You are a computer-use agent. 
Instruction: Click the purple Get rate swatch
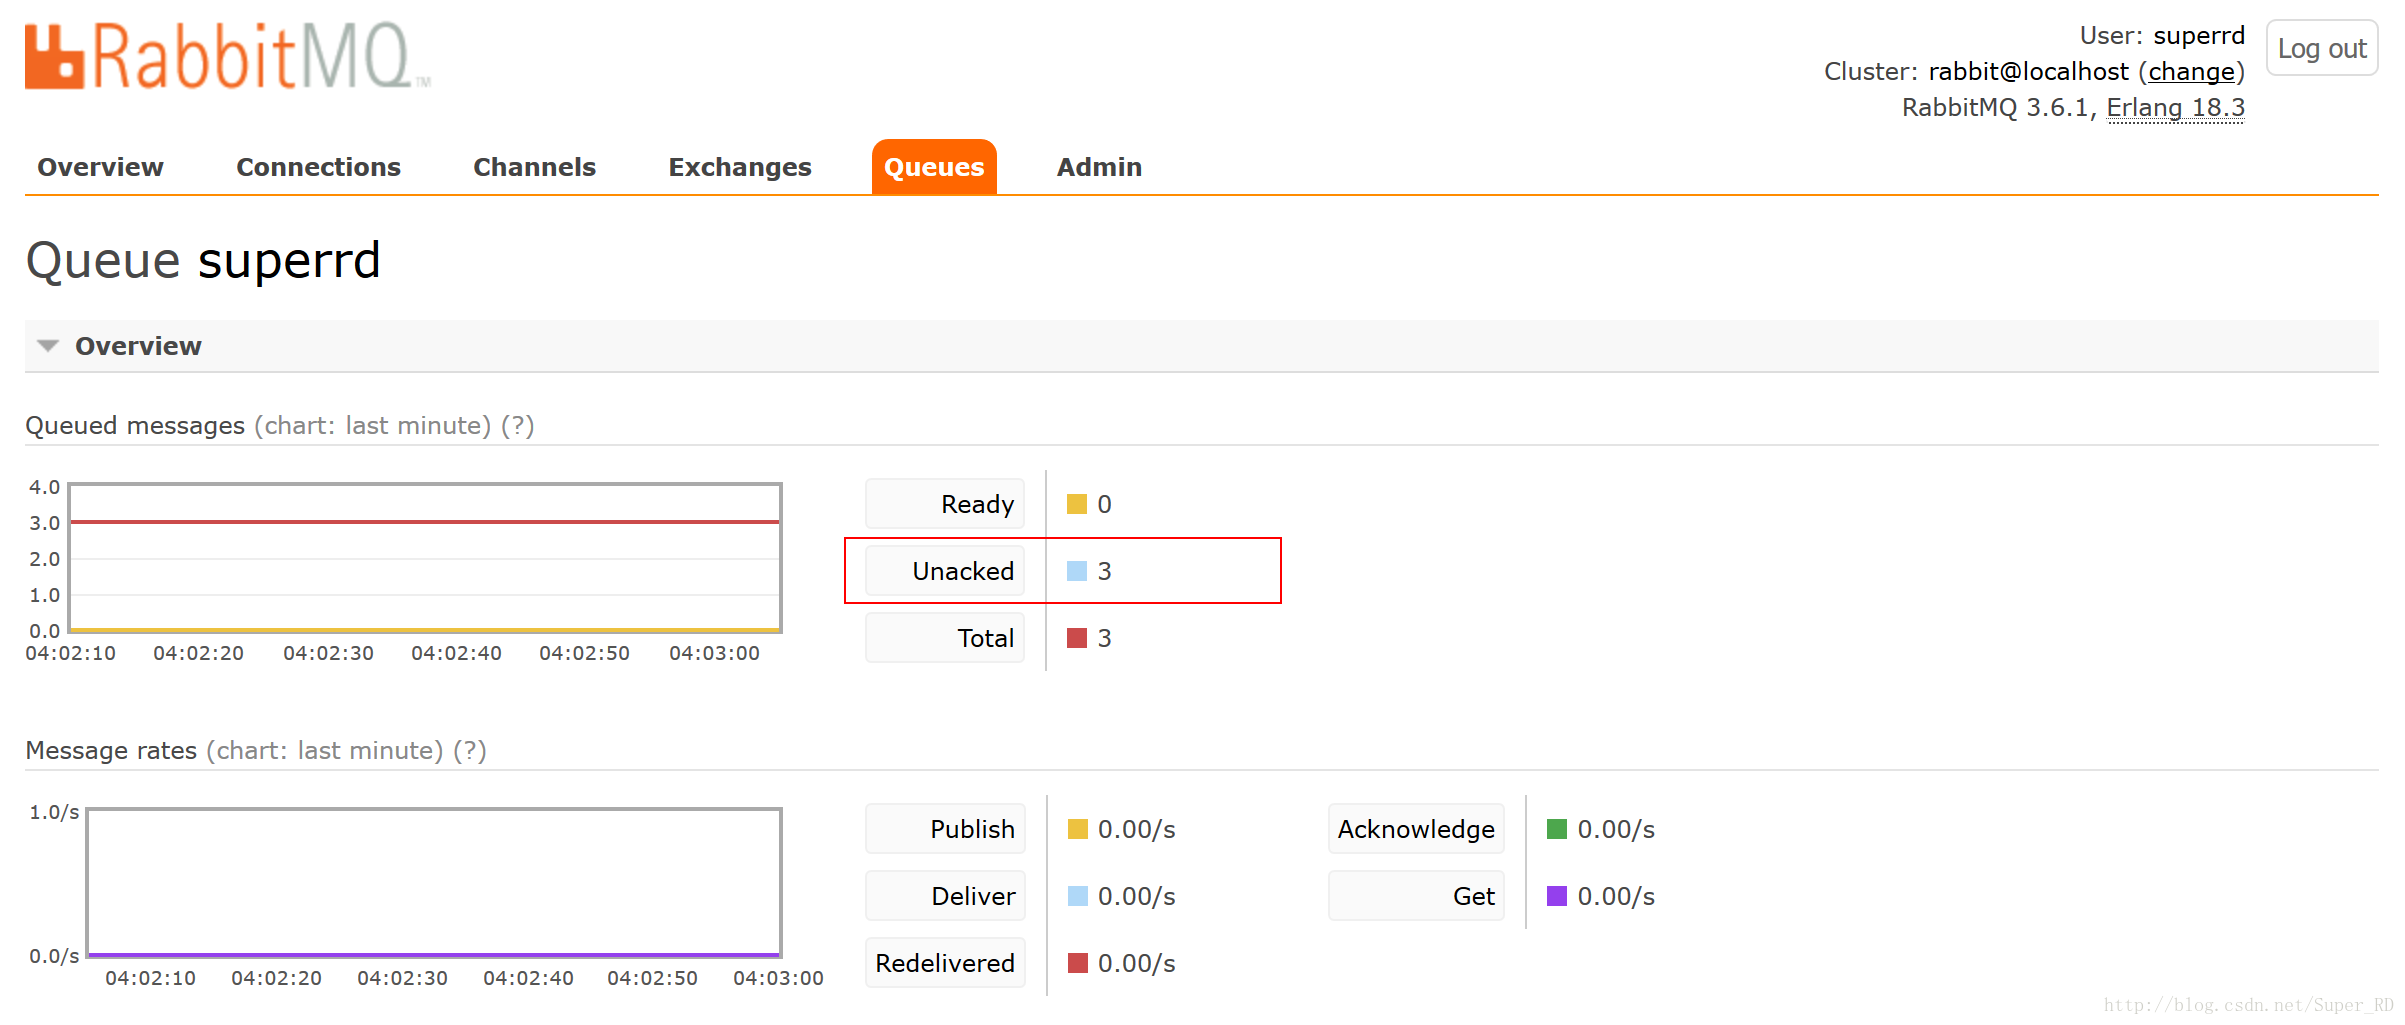(1556, 896)
